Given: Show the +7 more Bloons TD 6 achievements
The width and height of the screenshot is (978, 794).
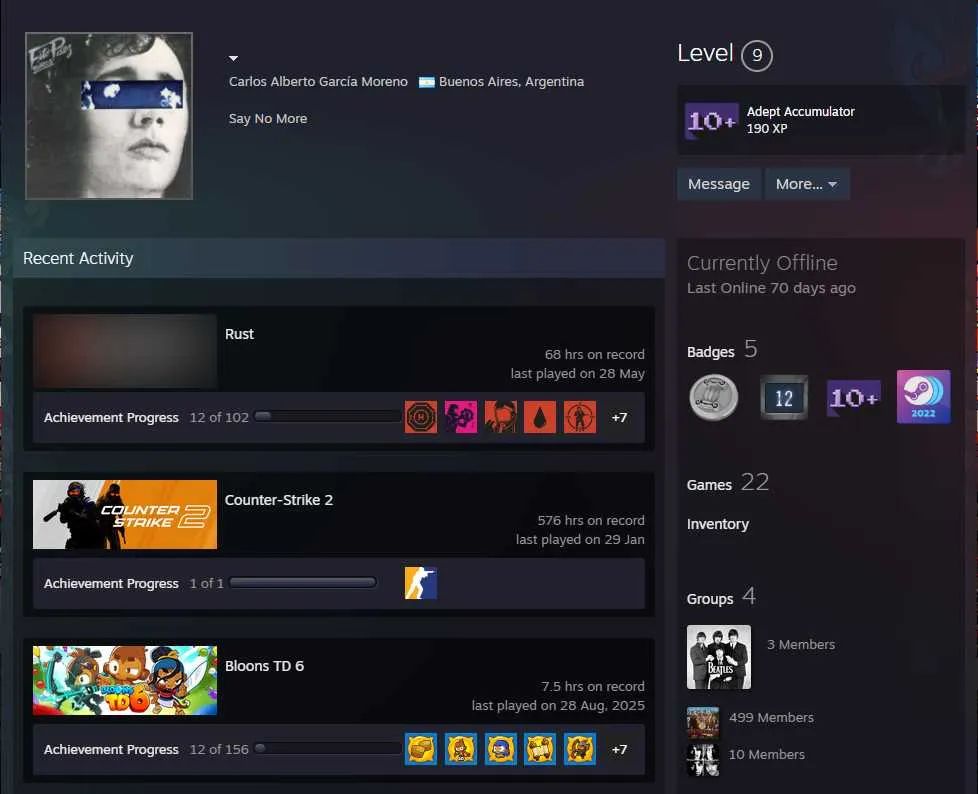Looking at the screenshot, I should coord(619,749).
